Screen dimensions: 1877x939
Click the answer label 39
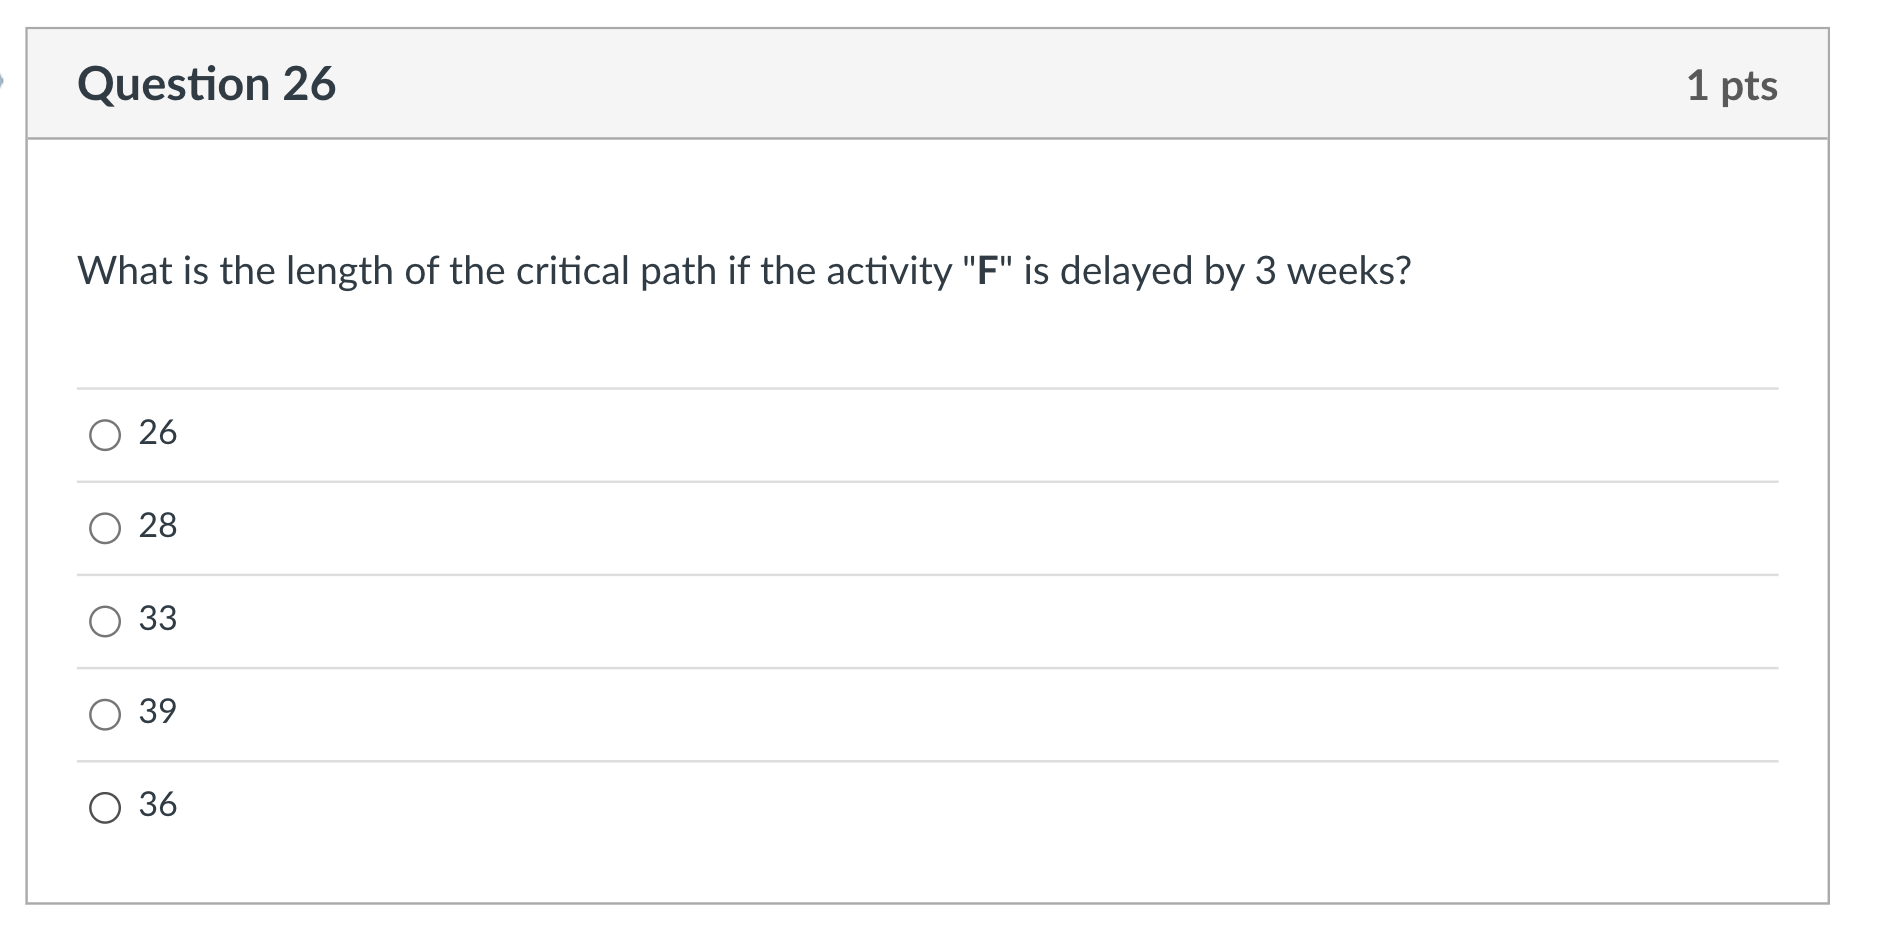158,712
